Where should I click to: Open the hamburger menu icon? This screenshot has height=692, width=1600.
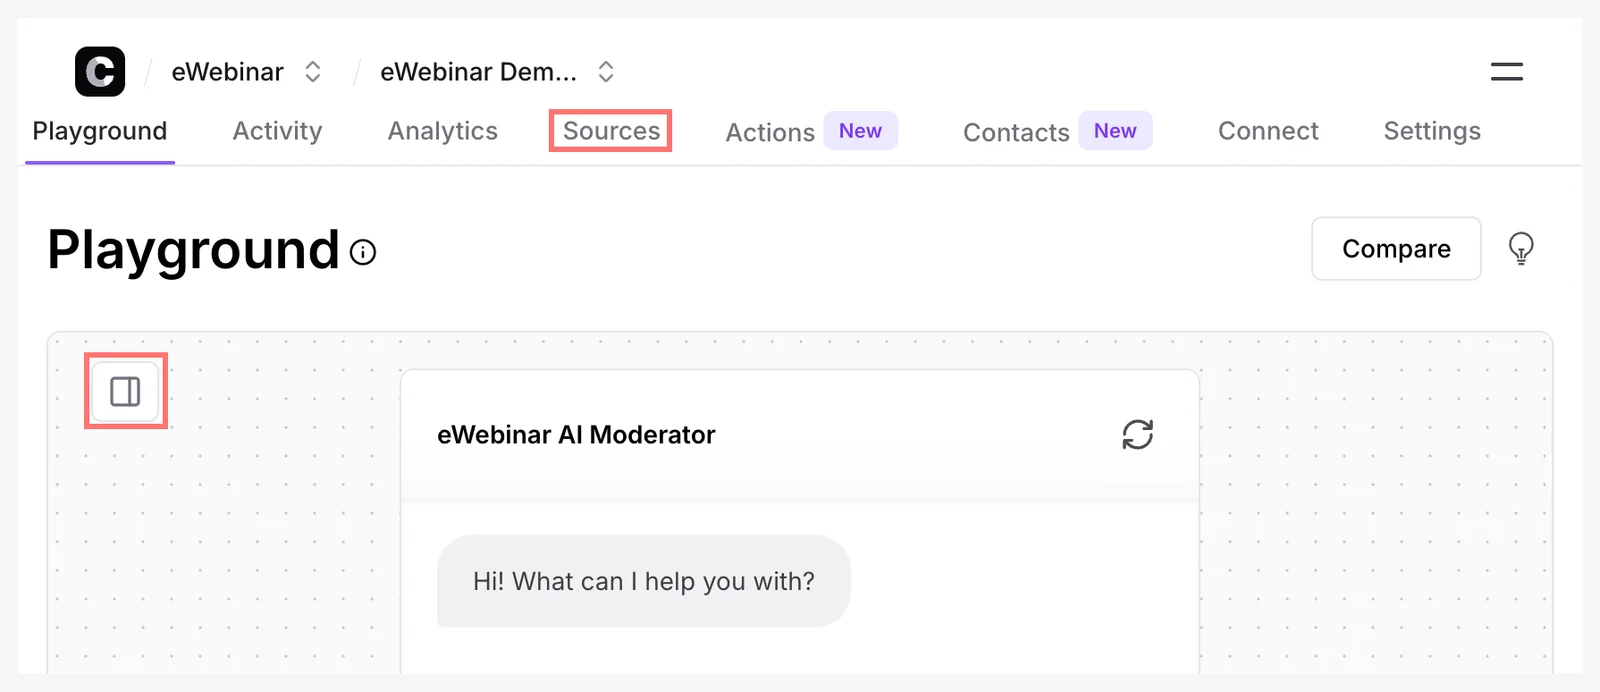click(x=1506, y=71)
